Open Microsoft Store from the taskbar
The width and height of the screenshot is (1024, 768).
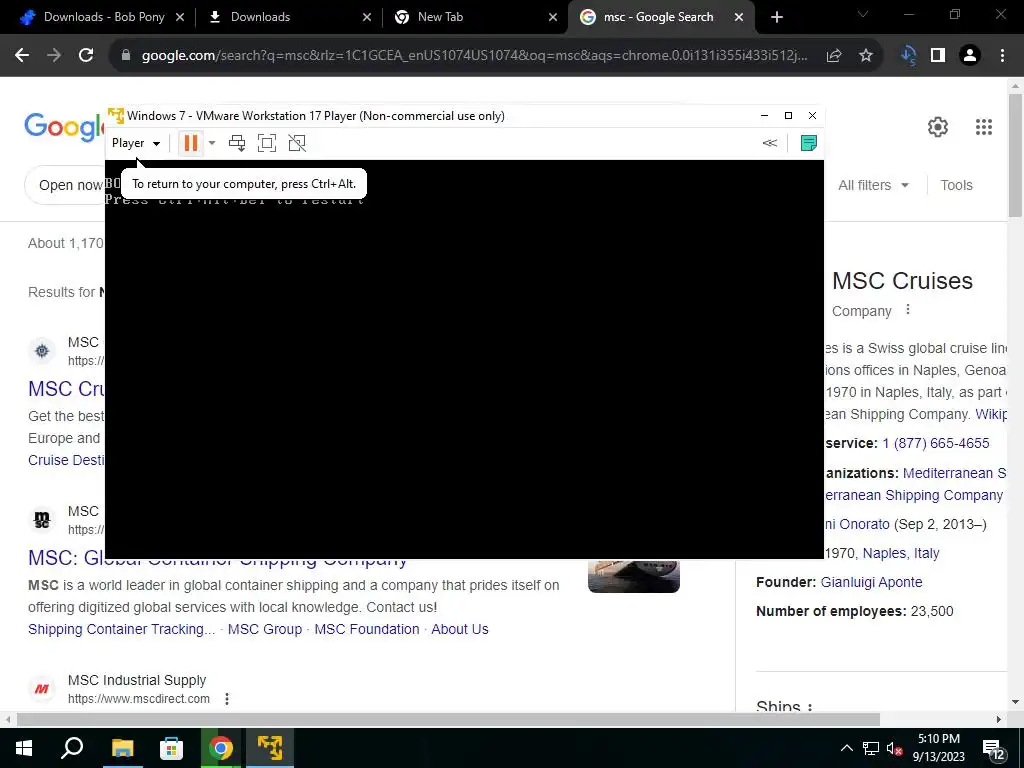click(171, 748)
